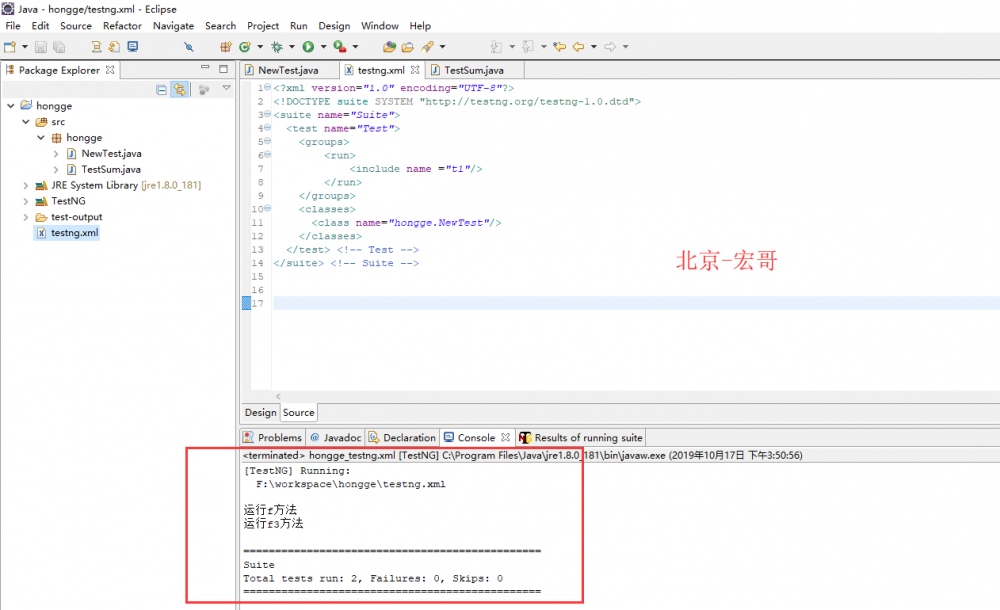Open the Debug dropdown arrow
The height and width of the screenshot is (610, 1000).
point(292,47)
